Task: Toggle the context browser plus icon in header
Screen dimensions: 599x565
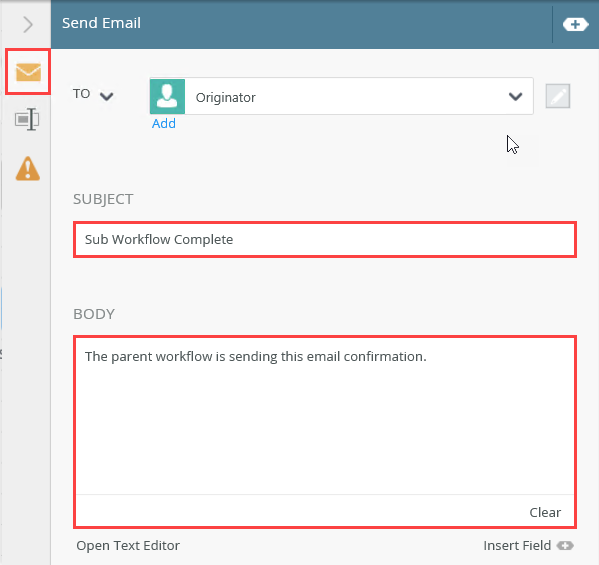Action: click(575, 25)
